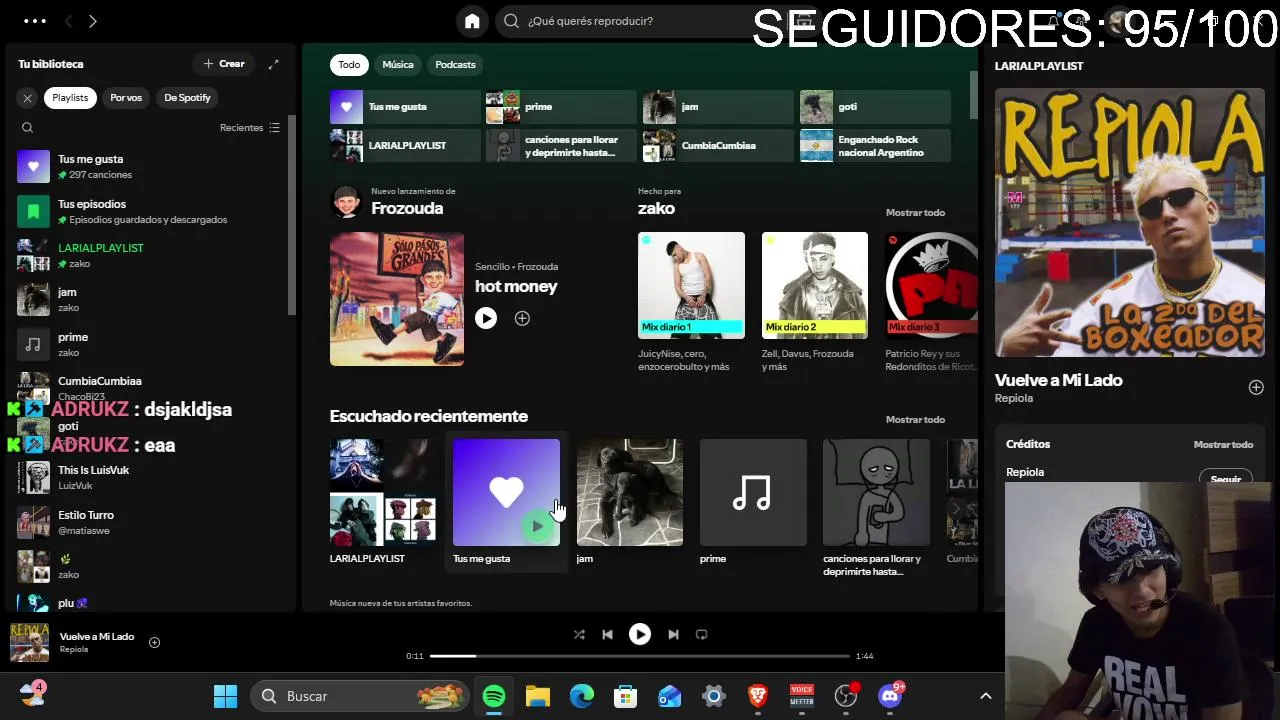Click Mostrar todo in Créditos section
This screenshot has height=720, width=1280.
point(1223,445)
